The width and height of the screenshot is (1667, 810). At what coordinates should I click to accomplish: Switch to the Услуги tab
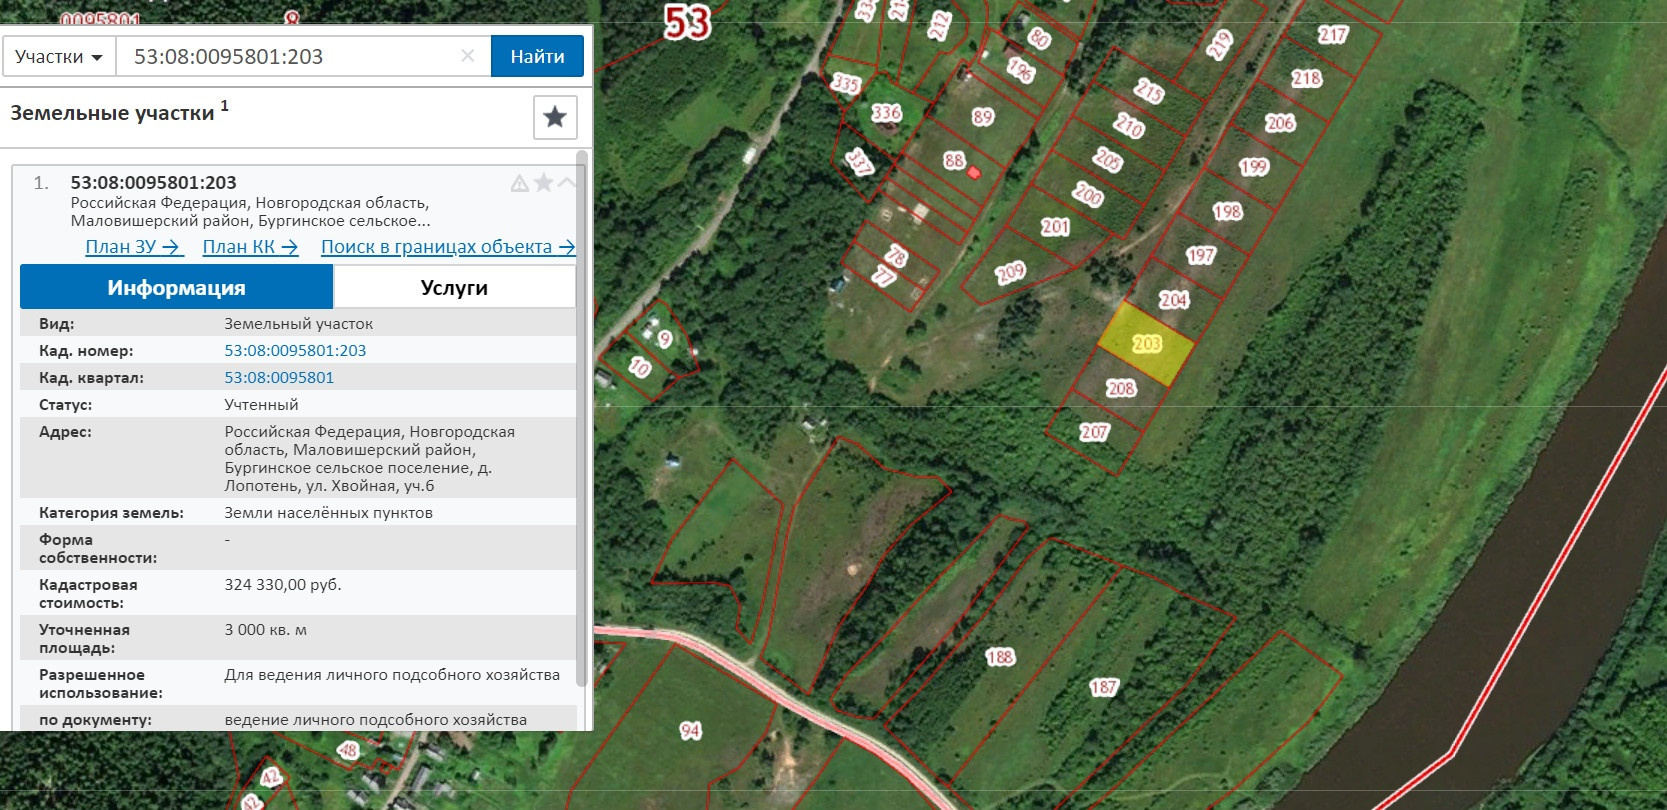tap(454, 288)
